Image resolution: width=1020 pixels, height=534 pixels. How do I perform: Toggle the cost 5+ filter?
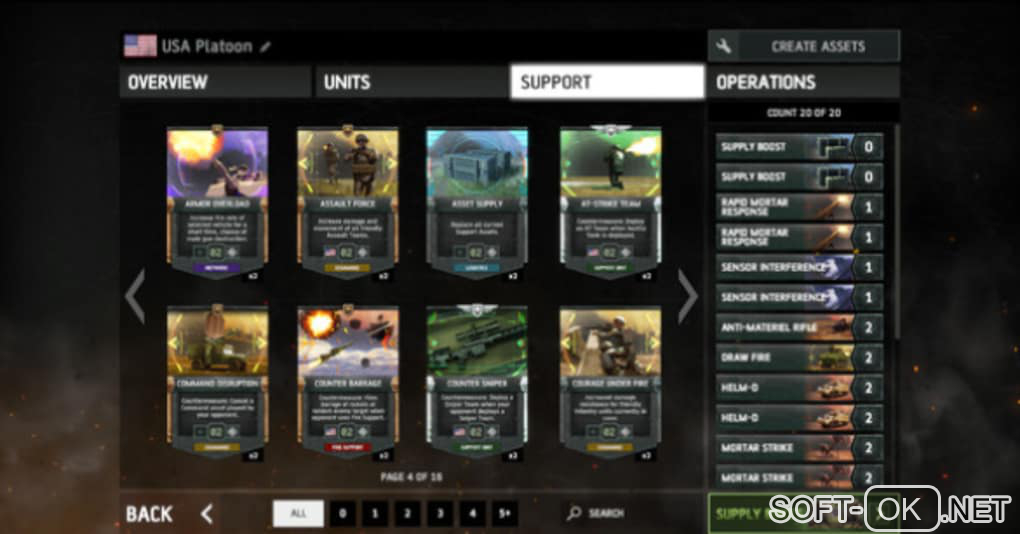pos(505,513)
